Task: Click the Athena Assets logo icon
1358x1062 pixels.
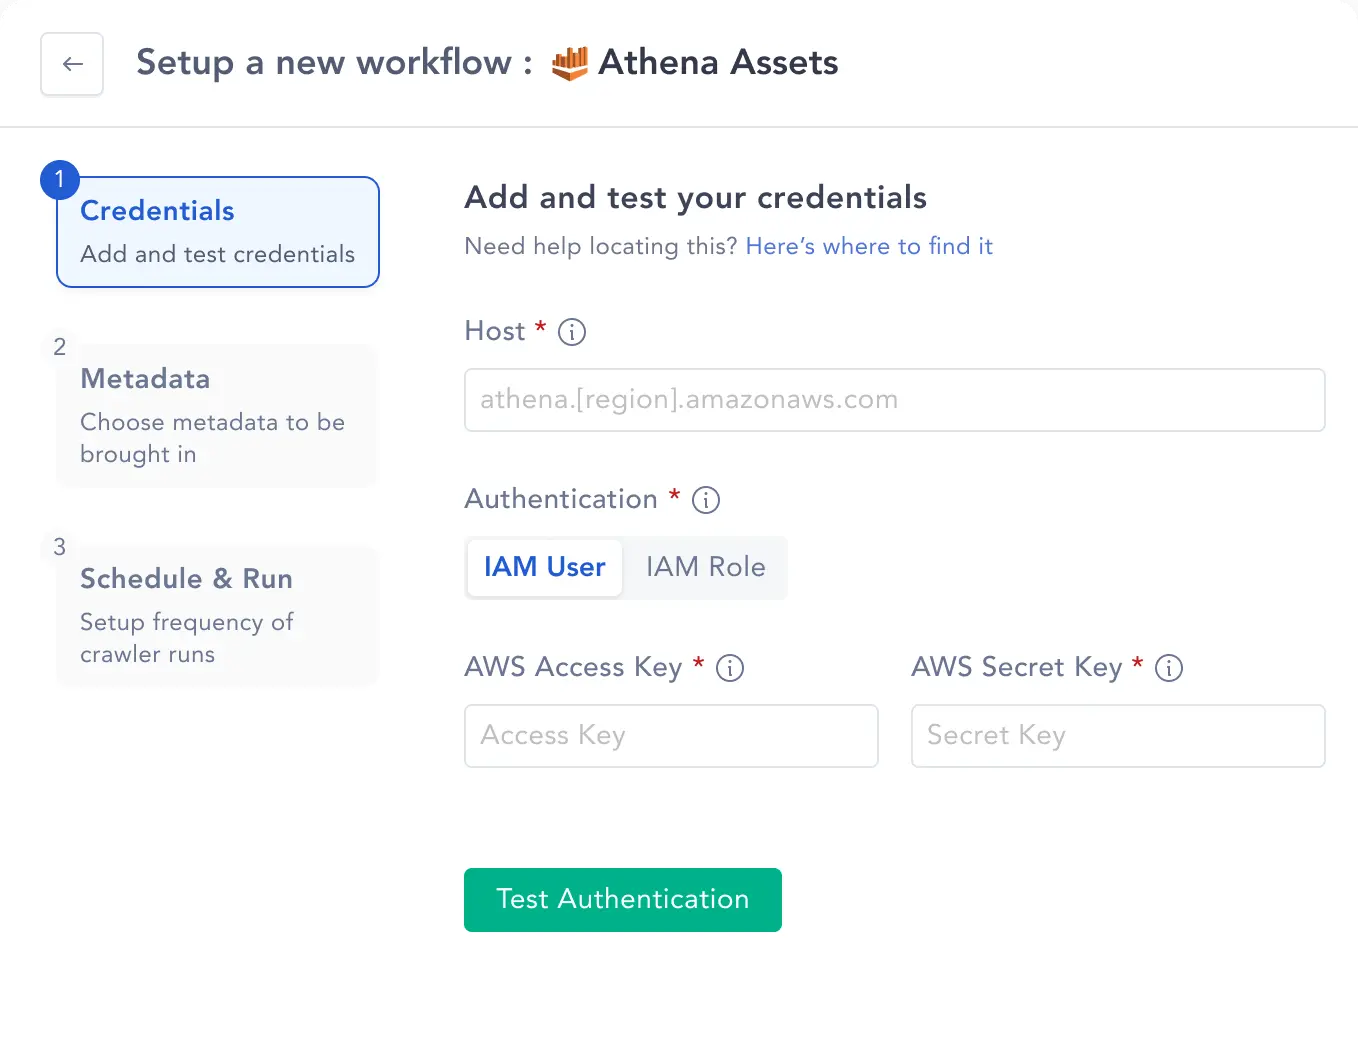Action: coord(570,63)
